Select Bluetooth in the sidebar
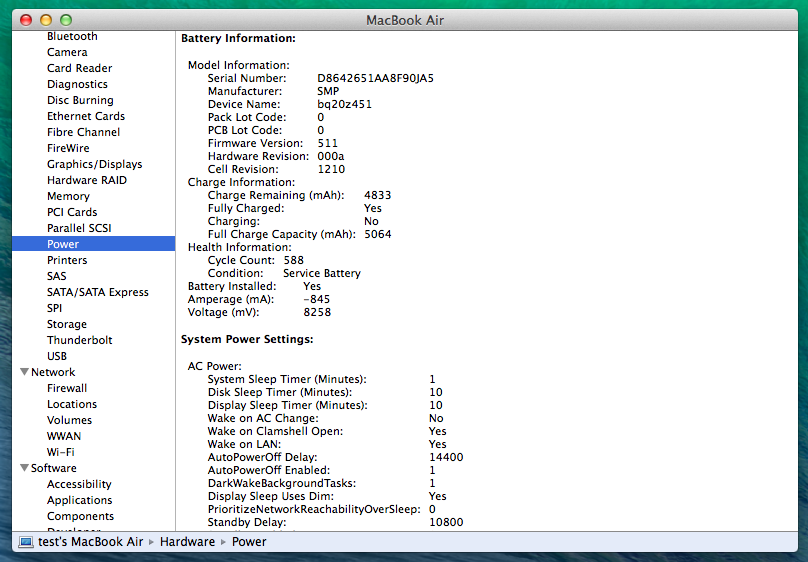 point(72,36)
